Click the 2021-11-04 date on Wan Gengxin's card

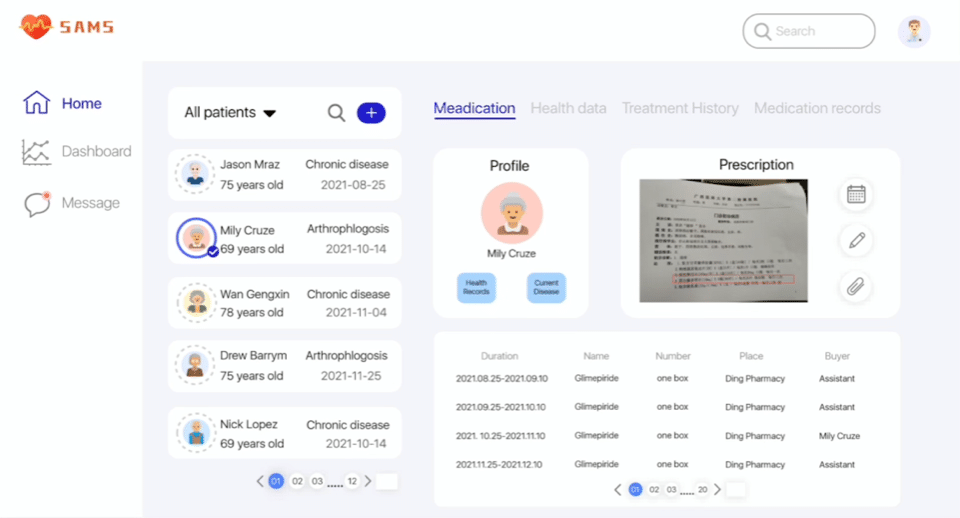[356, 312]
